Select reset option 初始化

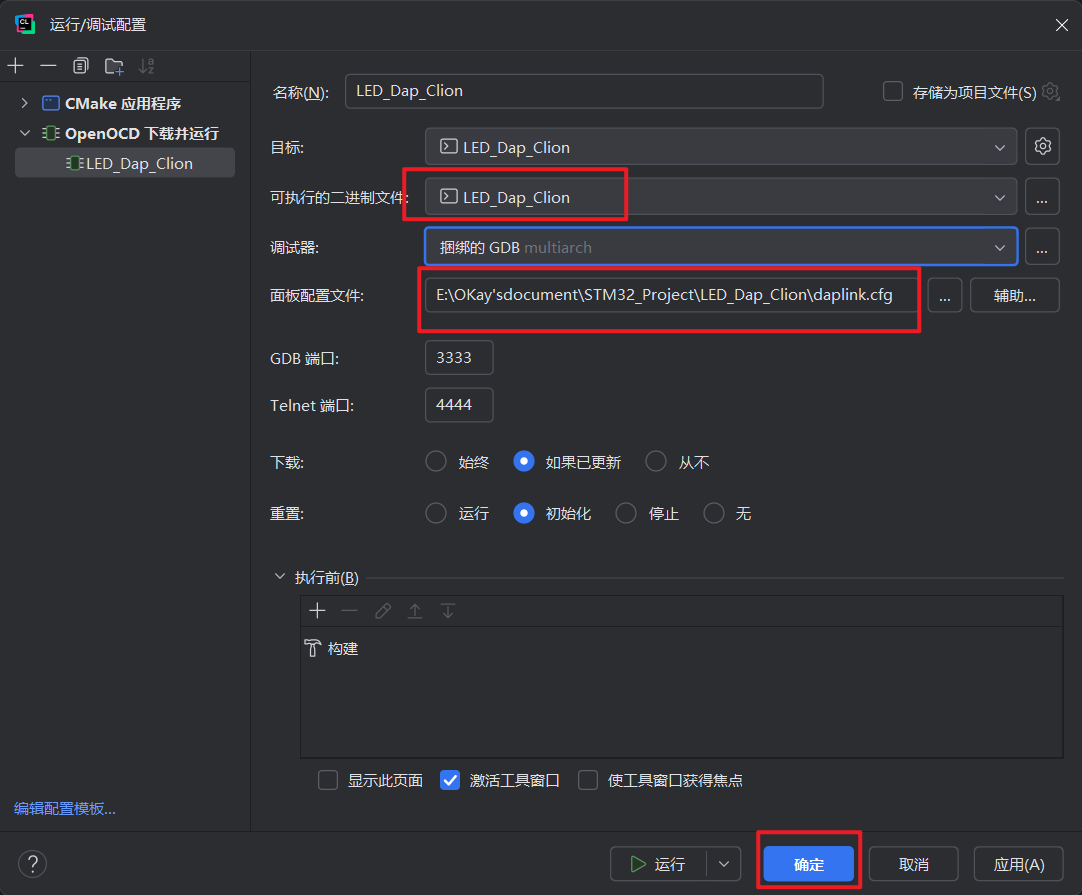[x=524, y=513]
